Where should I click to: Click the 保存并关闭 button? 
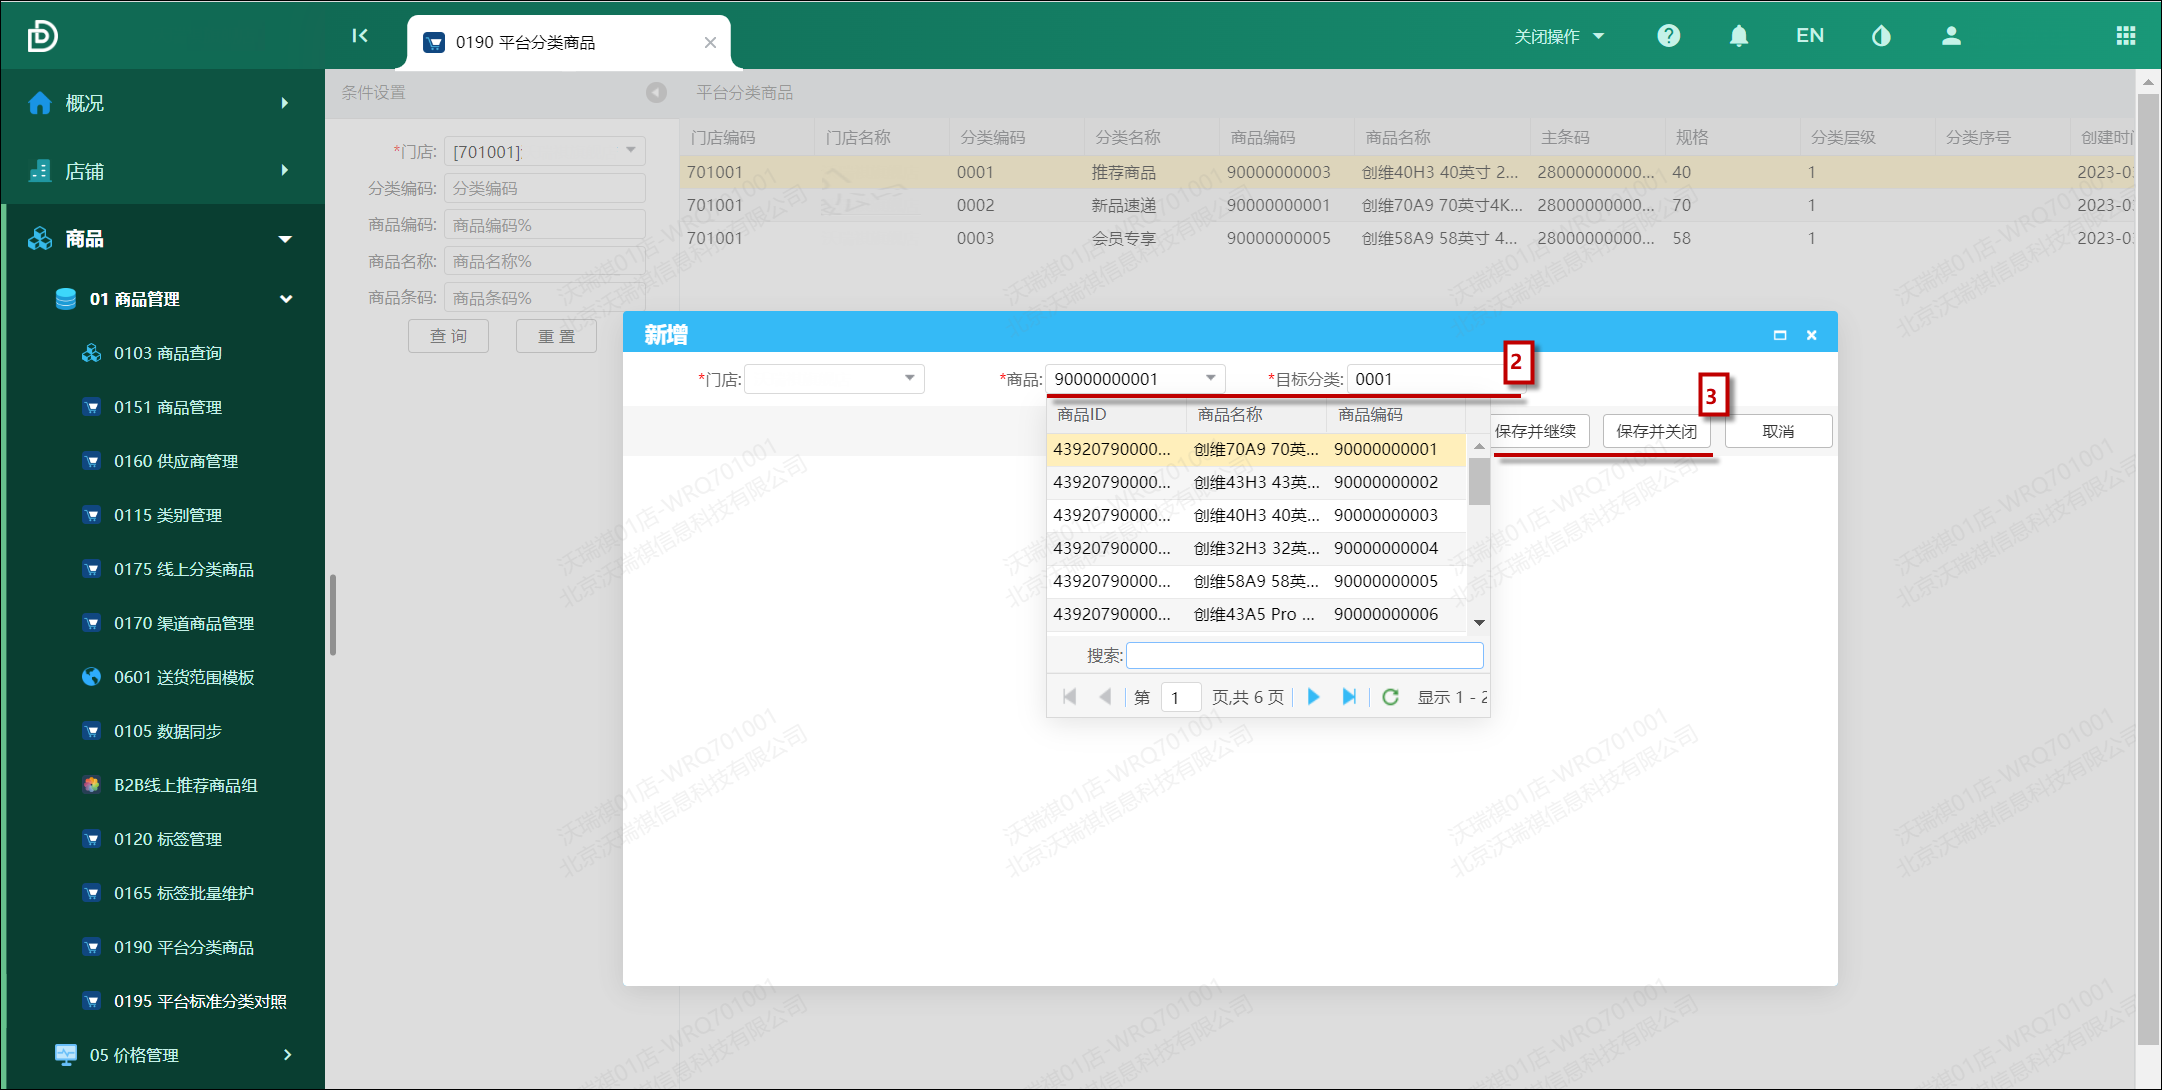pos(1656,431)
